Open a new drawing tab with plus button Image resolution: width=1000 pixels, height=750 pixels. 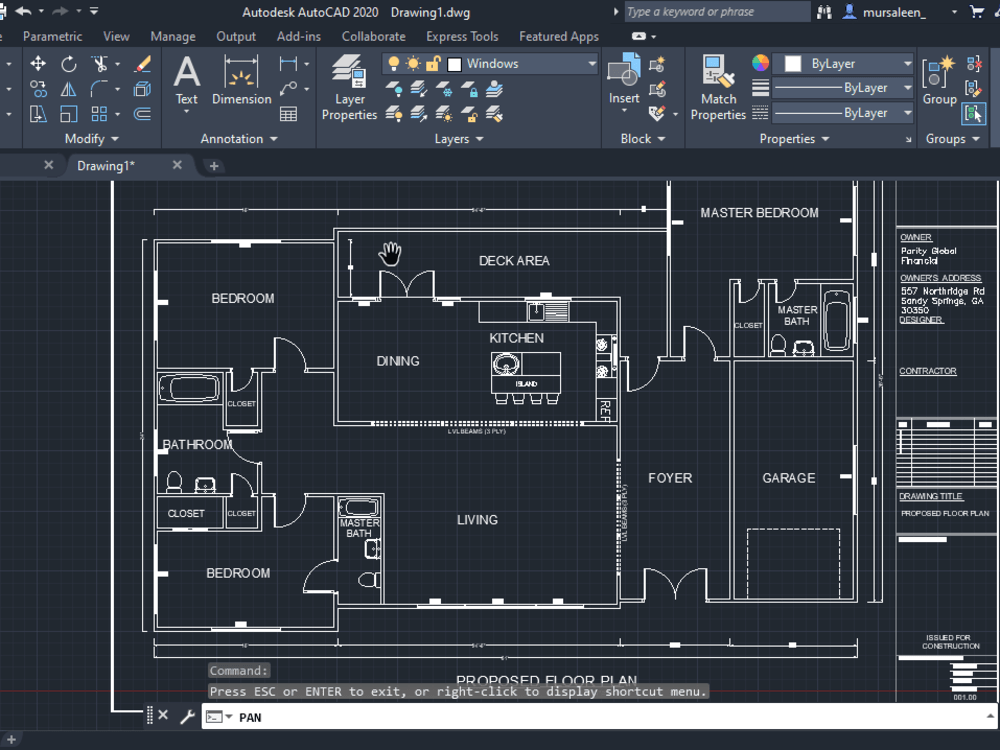point(214,166)
